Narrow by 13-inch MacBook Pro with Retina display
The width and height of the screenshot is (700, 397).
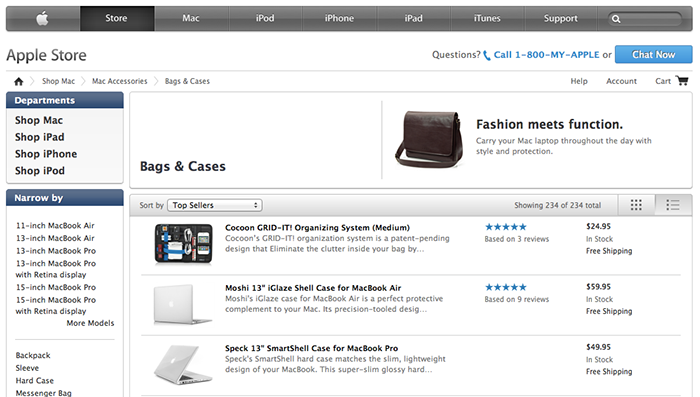56,269
